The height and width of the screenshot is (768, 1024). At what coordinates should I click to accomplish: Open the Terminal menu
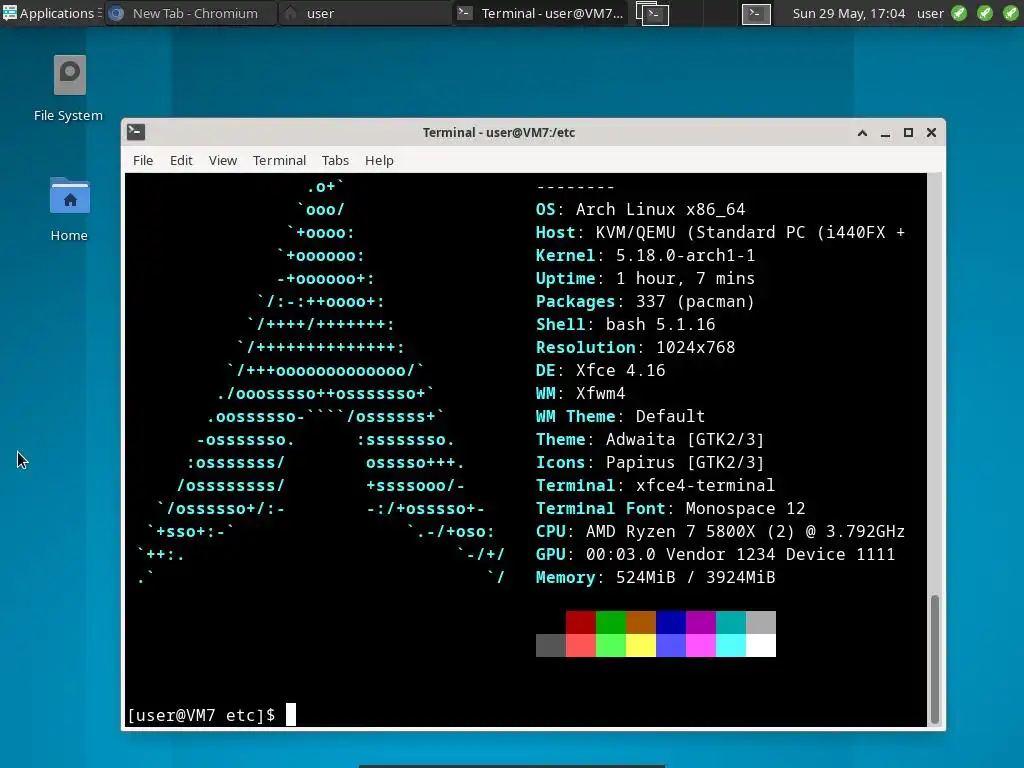[x=280, y=160]
